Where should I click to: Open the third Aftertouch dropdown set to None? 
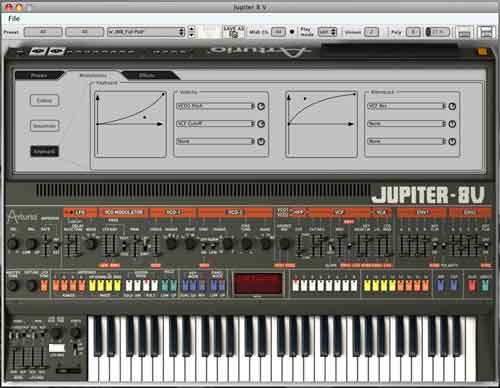click(x=406, y=141)
